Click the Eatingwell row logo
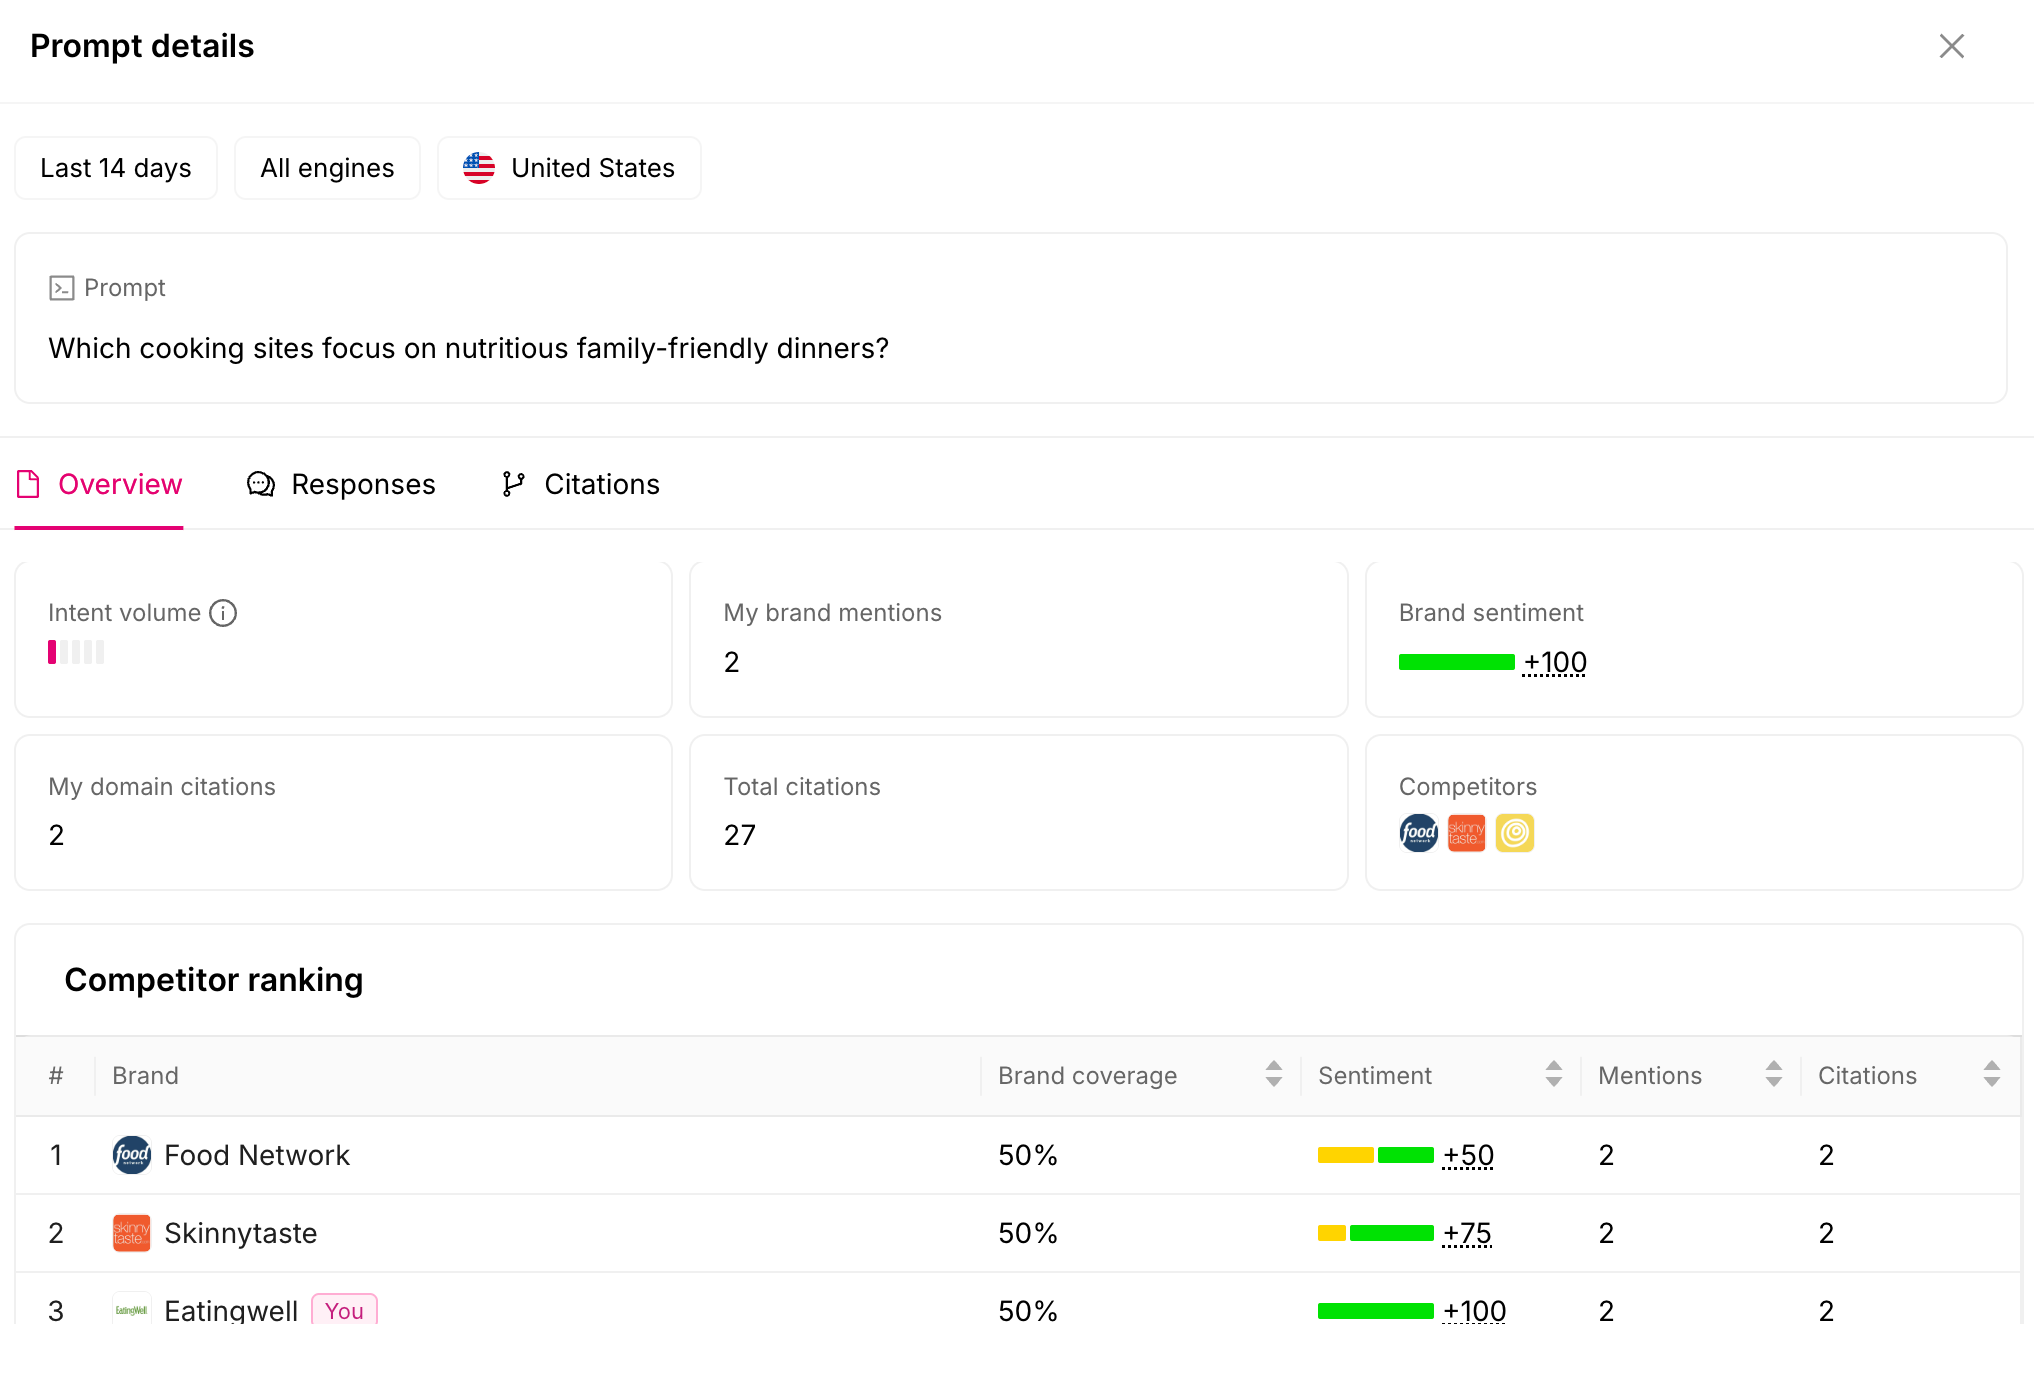 [x=132, y=1310]
